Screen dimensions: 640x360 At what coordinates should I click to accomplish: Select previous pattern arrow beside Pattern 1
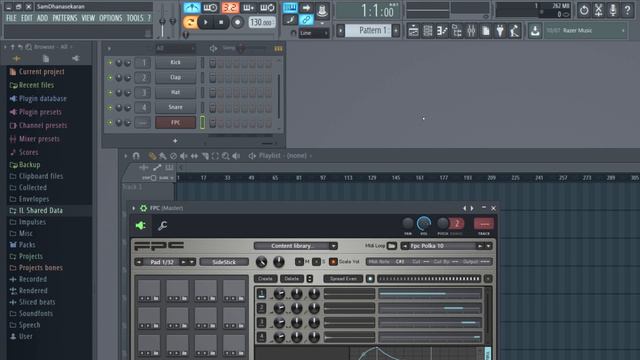pyautogui.click(x=340, y=31)
